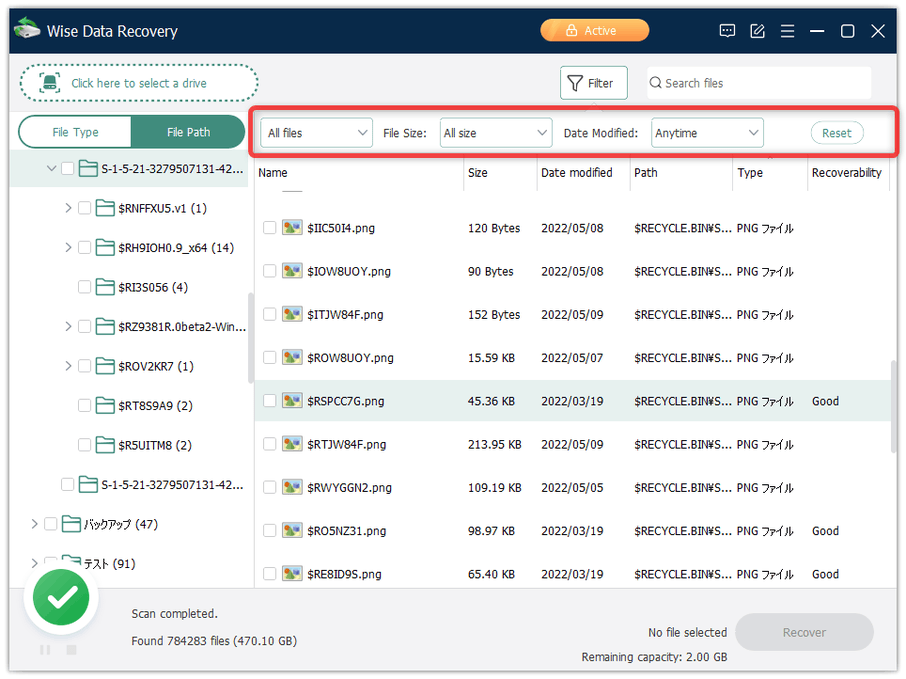Click the Search files input field
This screenshot has height=679, width=906.
[759, 83]
